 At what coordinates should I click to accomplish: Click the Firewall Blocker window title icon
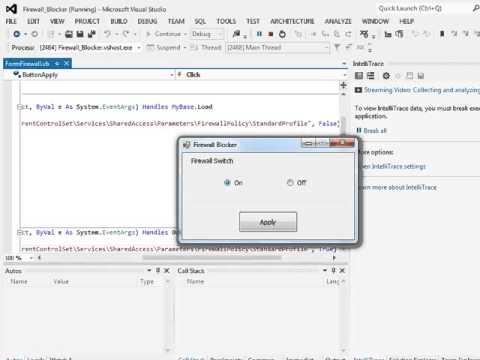(x=186, y=145)
